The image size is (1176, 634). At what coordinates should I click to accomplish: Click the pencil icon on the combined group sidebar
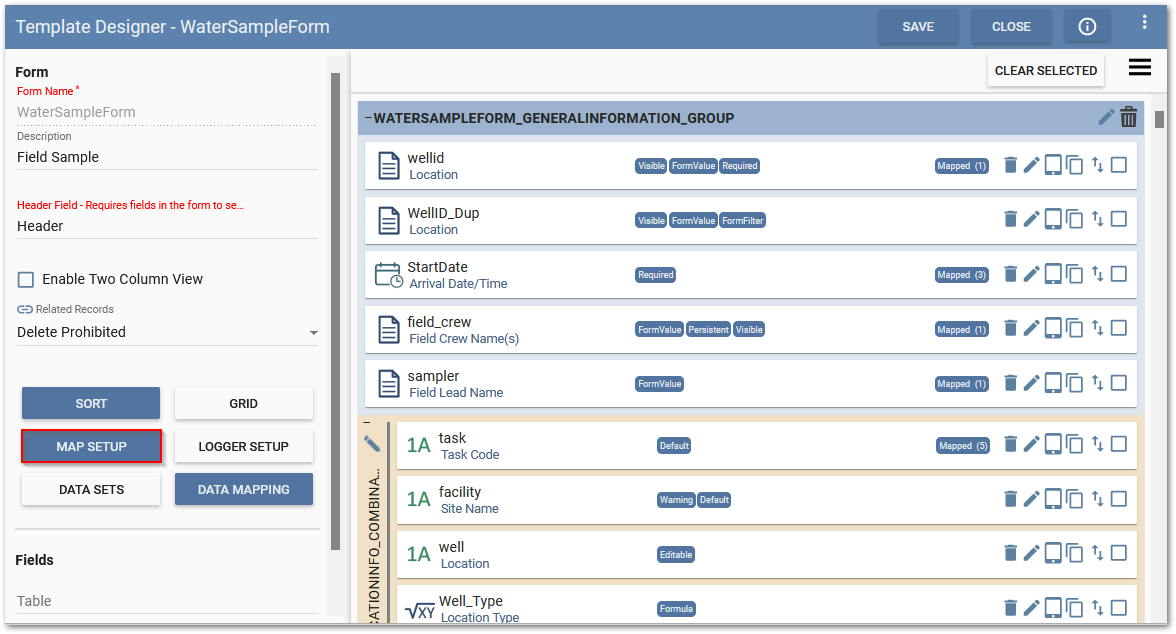click(372, 443)
